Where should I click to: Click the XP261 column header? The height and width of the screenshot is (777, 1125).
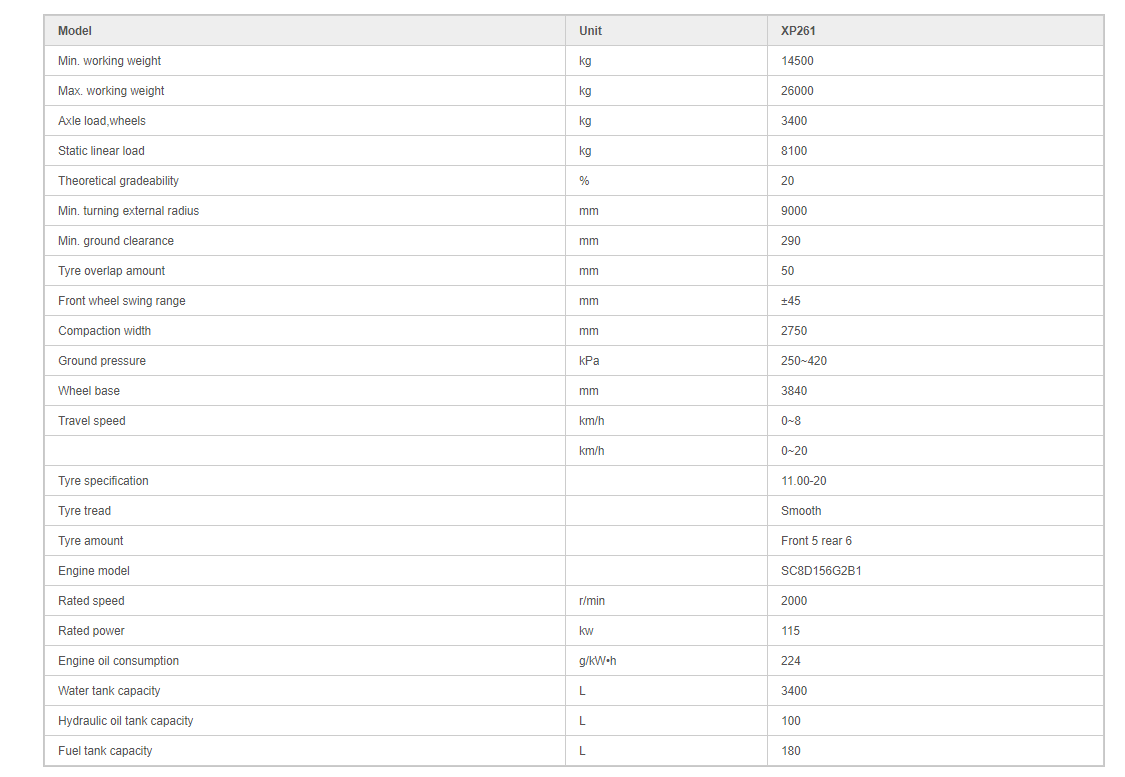(798, 31)
